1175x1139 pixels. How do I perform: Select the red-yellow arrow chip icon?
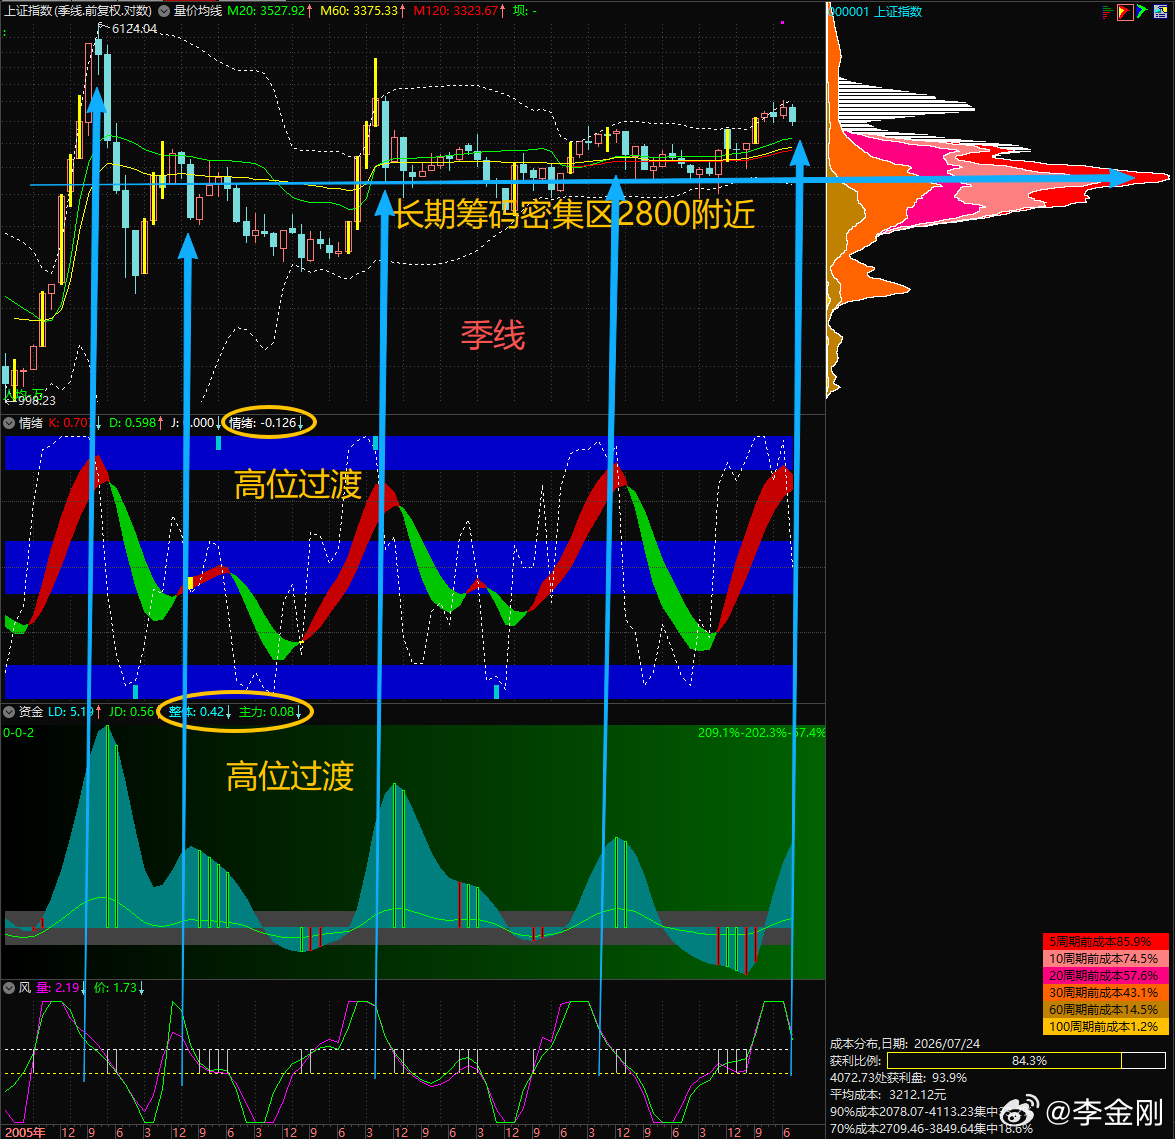(x=1125, y=11)
